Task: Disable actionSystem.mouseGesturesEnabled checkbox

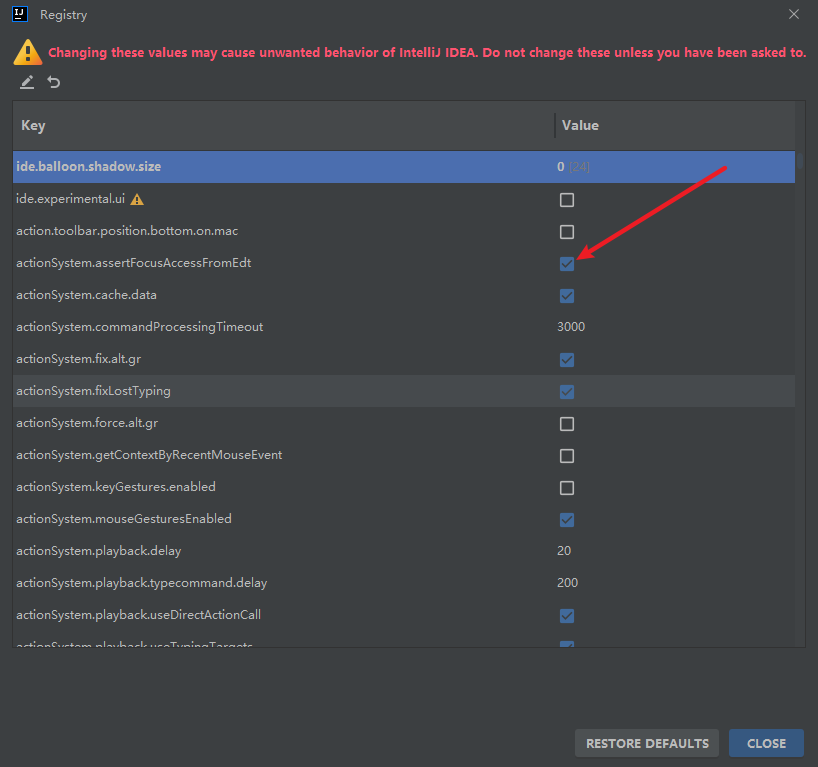Action: 567,520
